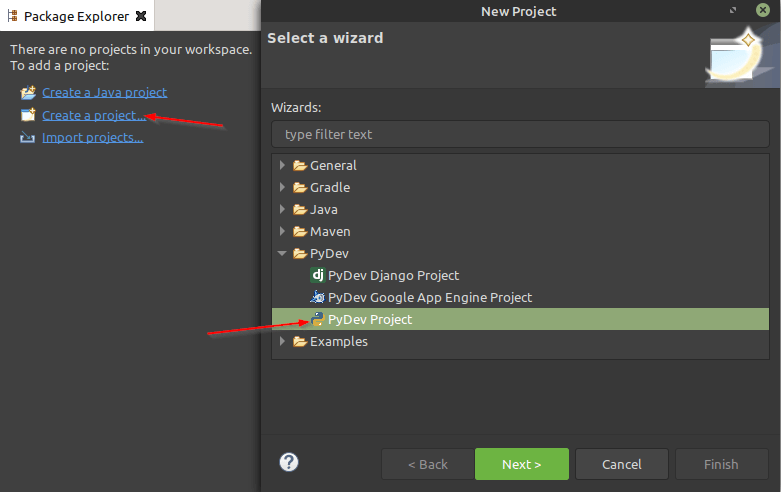Click the Create a Java project icon
Image resolution: width=781 pixels, height=492 pixels.
point(28,93)
